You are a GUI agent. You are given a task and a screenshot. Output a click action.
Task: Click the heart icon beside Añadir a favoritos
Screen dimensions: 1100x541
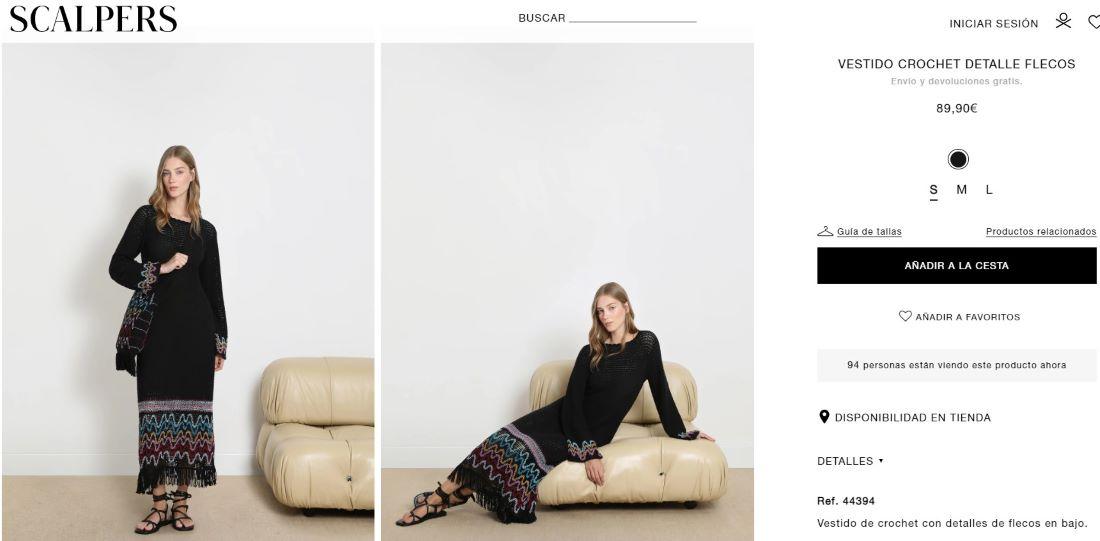coord(905,316)
